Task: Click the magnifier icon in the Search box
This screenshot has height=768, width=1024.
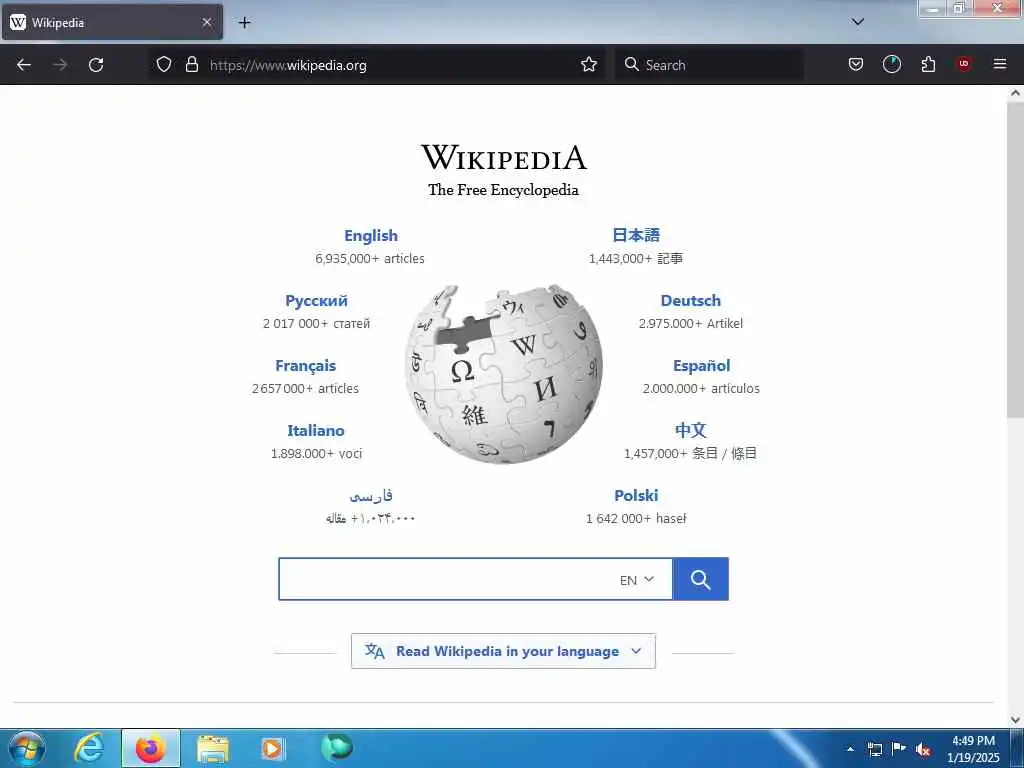Action: tap(632, 64)
